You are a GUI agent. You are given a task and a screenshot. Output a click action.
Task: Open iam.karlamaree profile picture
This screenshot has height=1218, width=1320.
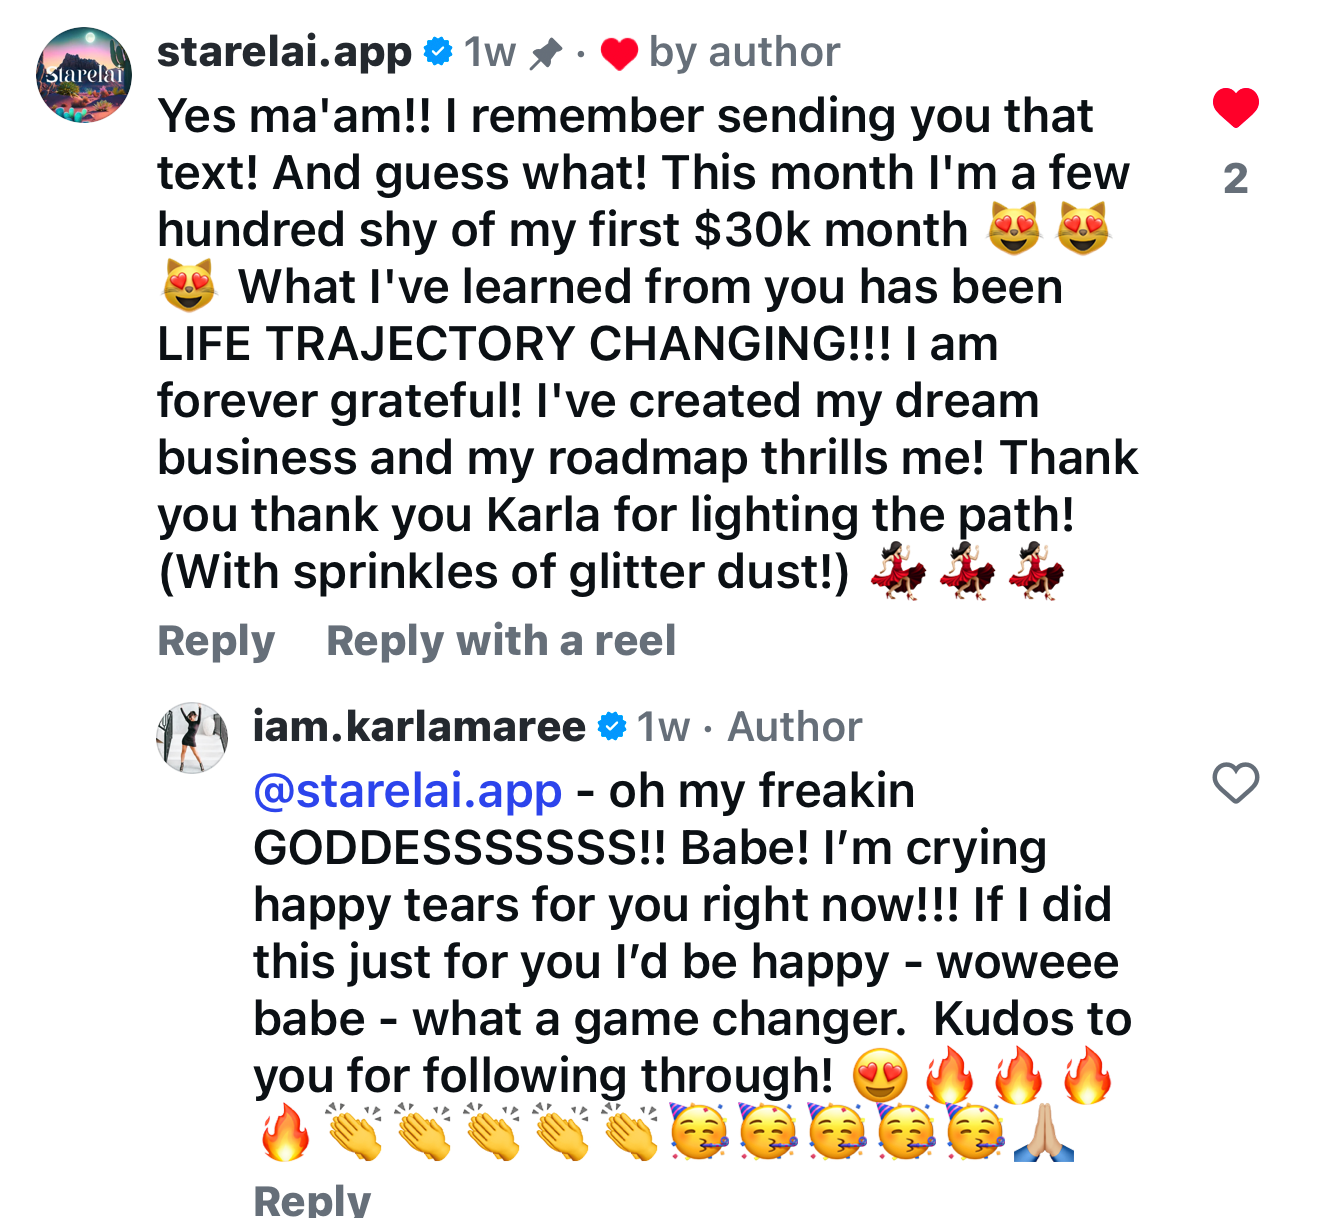[192, 738]
